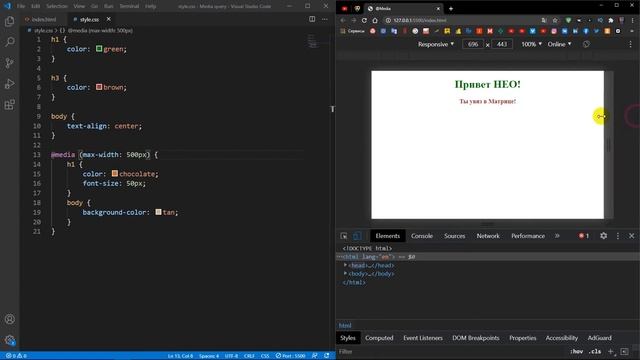Click the viewport height field 443
The width and height of the screenshot is (640, 360).
point(502,44)
